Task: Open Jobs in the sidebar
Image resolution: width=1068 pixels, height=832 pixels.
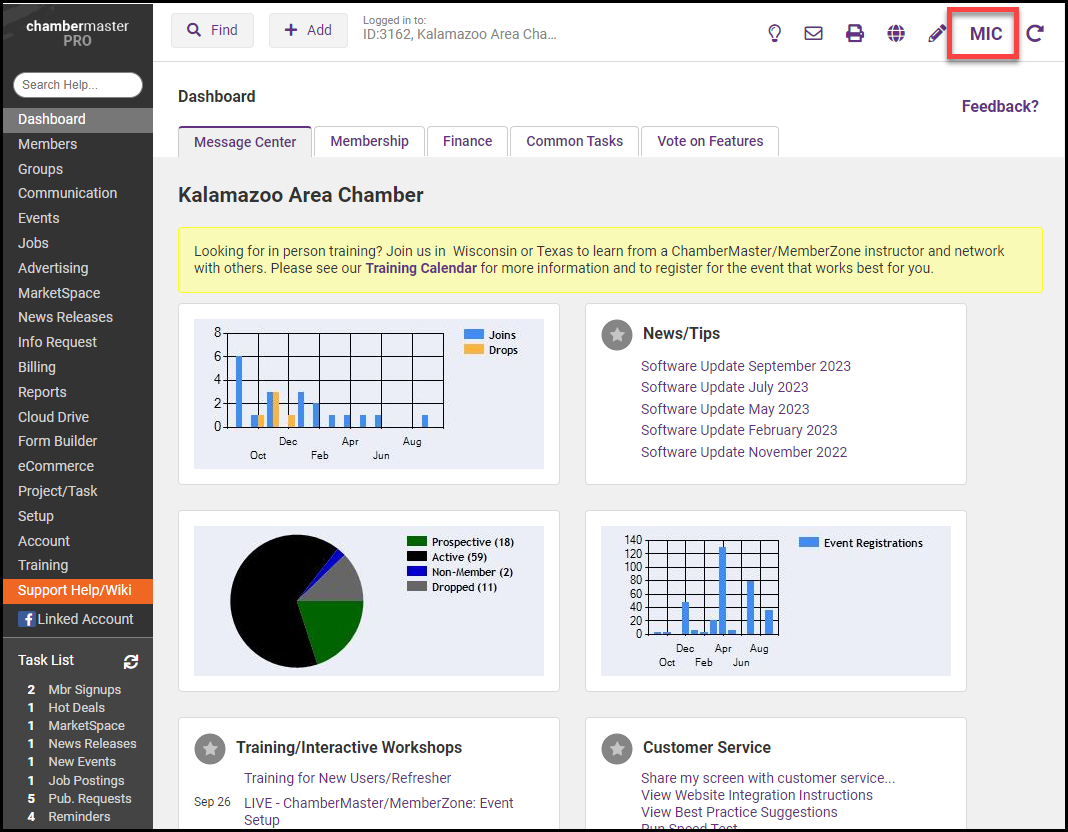Action: (33, 243)
